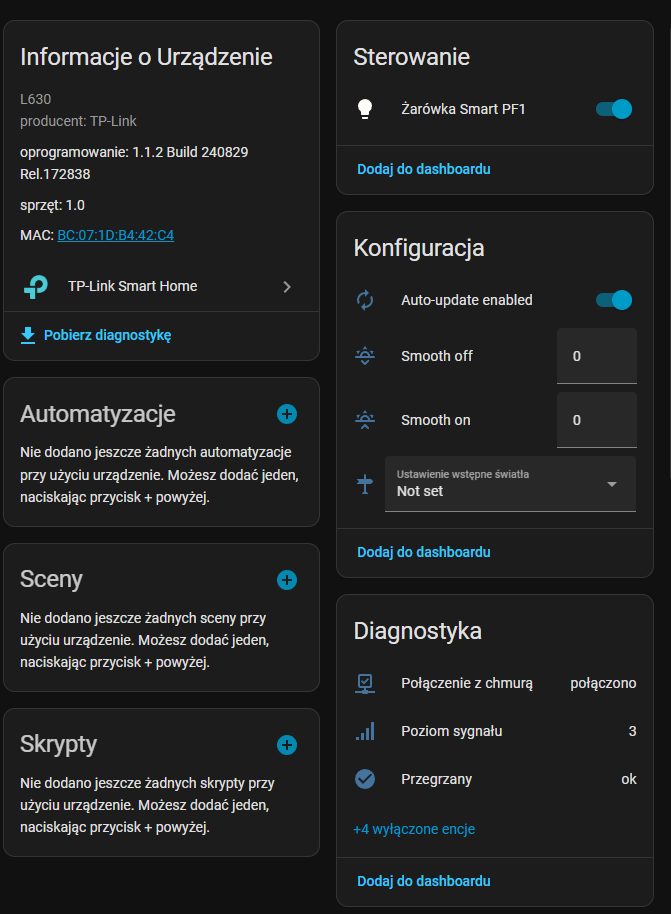Image resolution: width=671 pixels, height=914 pixels.
Task: Disable the Auto-update enabled switch
Action: pyautogui.click(x=614, y=300)
